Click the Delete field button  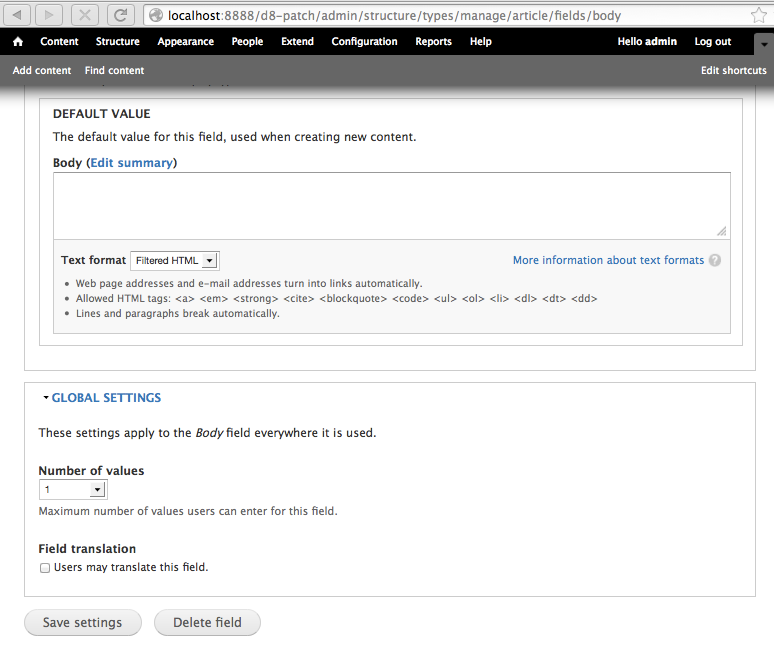207,622
